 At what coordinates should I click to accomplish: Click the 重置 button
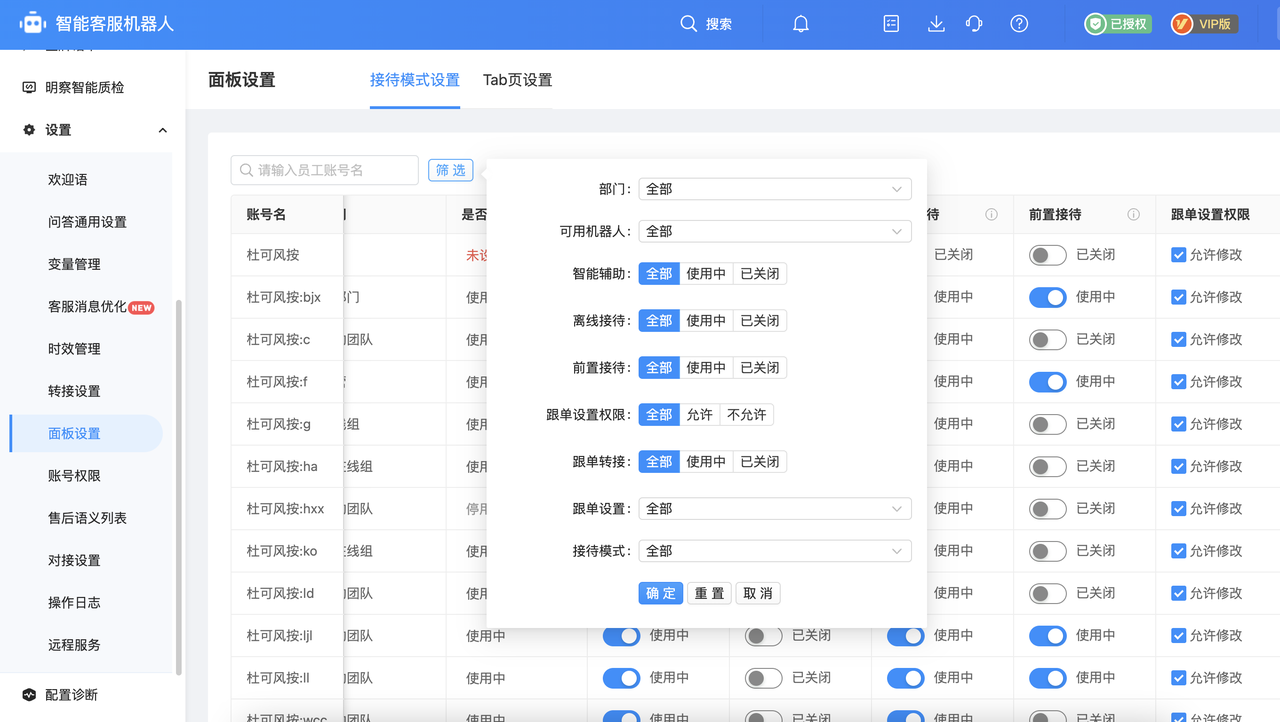[x=710, y=593]
